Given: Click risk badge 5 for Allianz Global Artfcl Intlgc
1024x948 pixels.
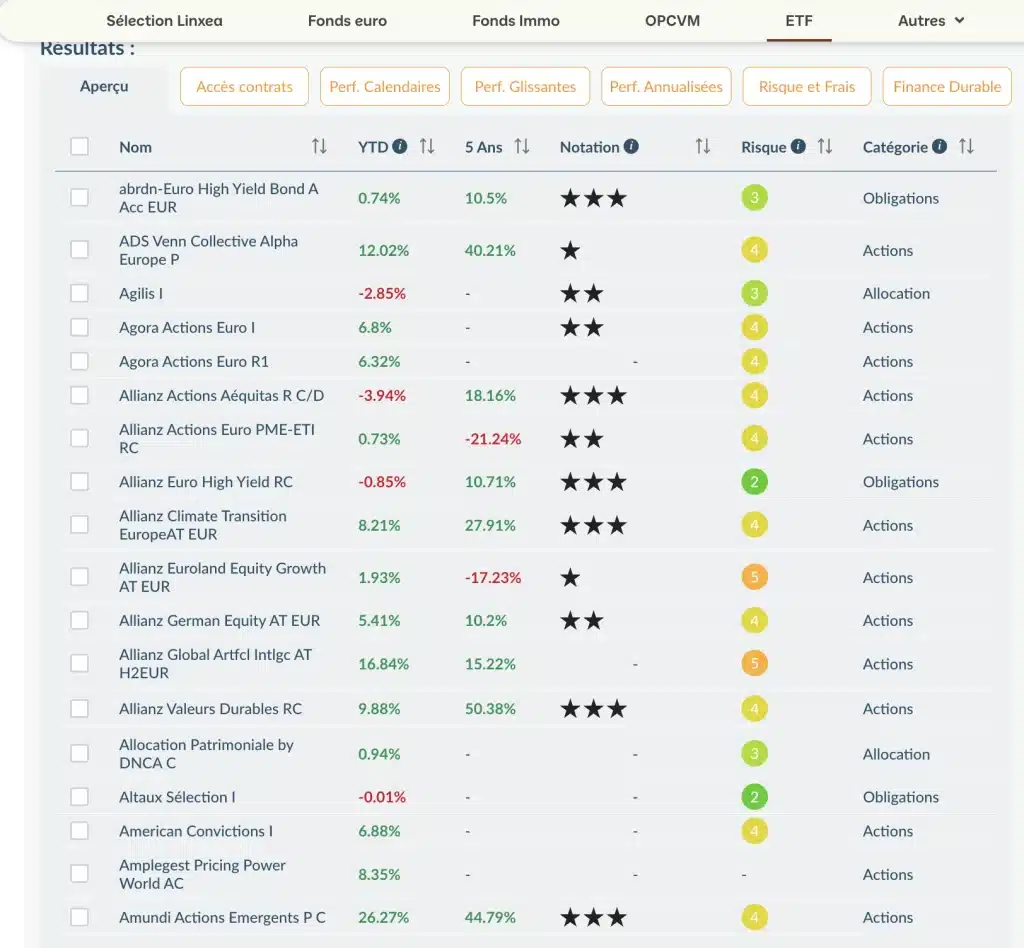Looking at the screenshot, I should pos(754,663).
